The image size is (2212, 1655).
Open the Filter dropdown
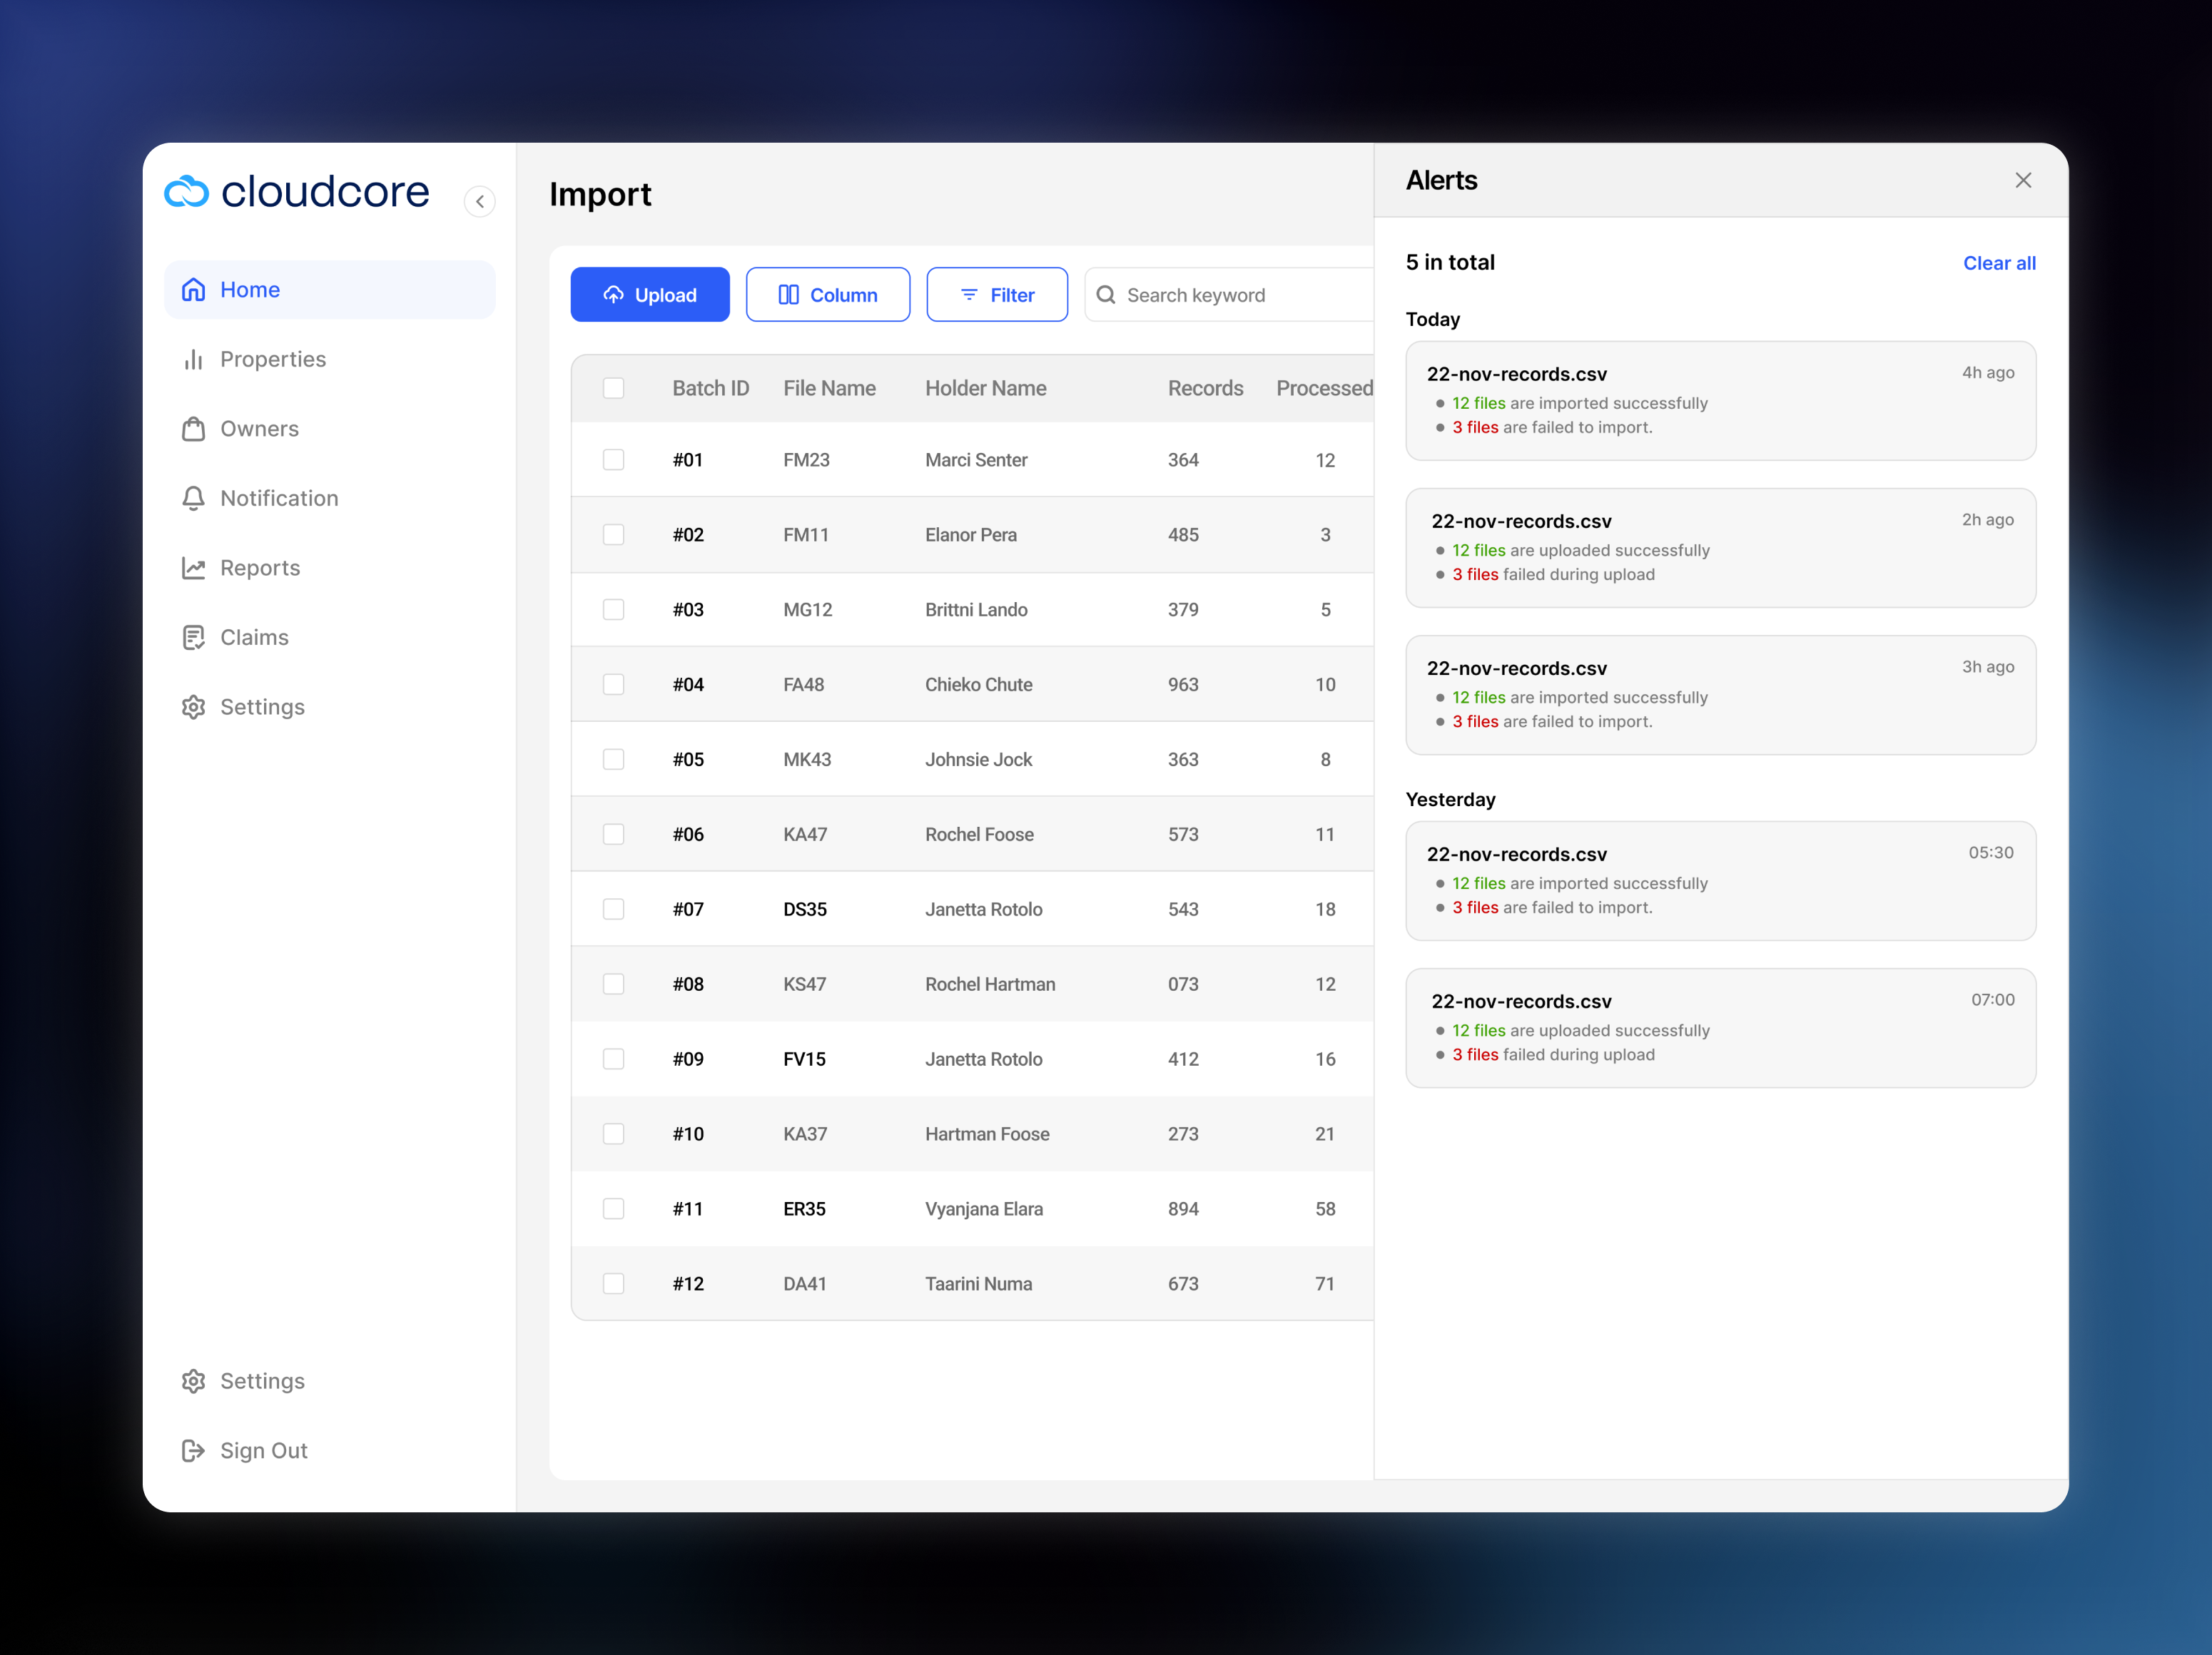[x=996, y=295]
